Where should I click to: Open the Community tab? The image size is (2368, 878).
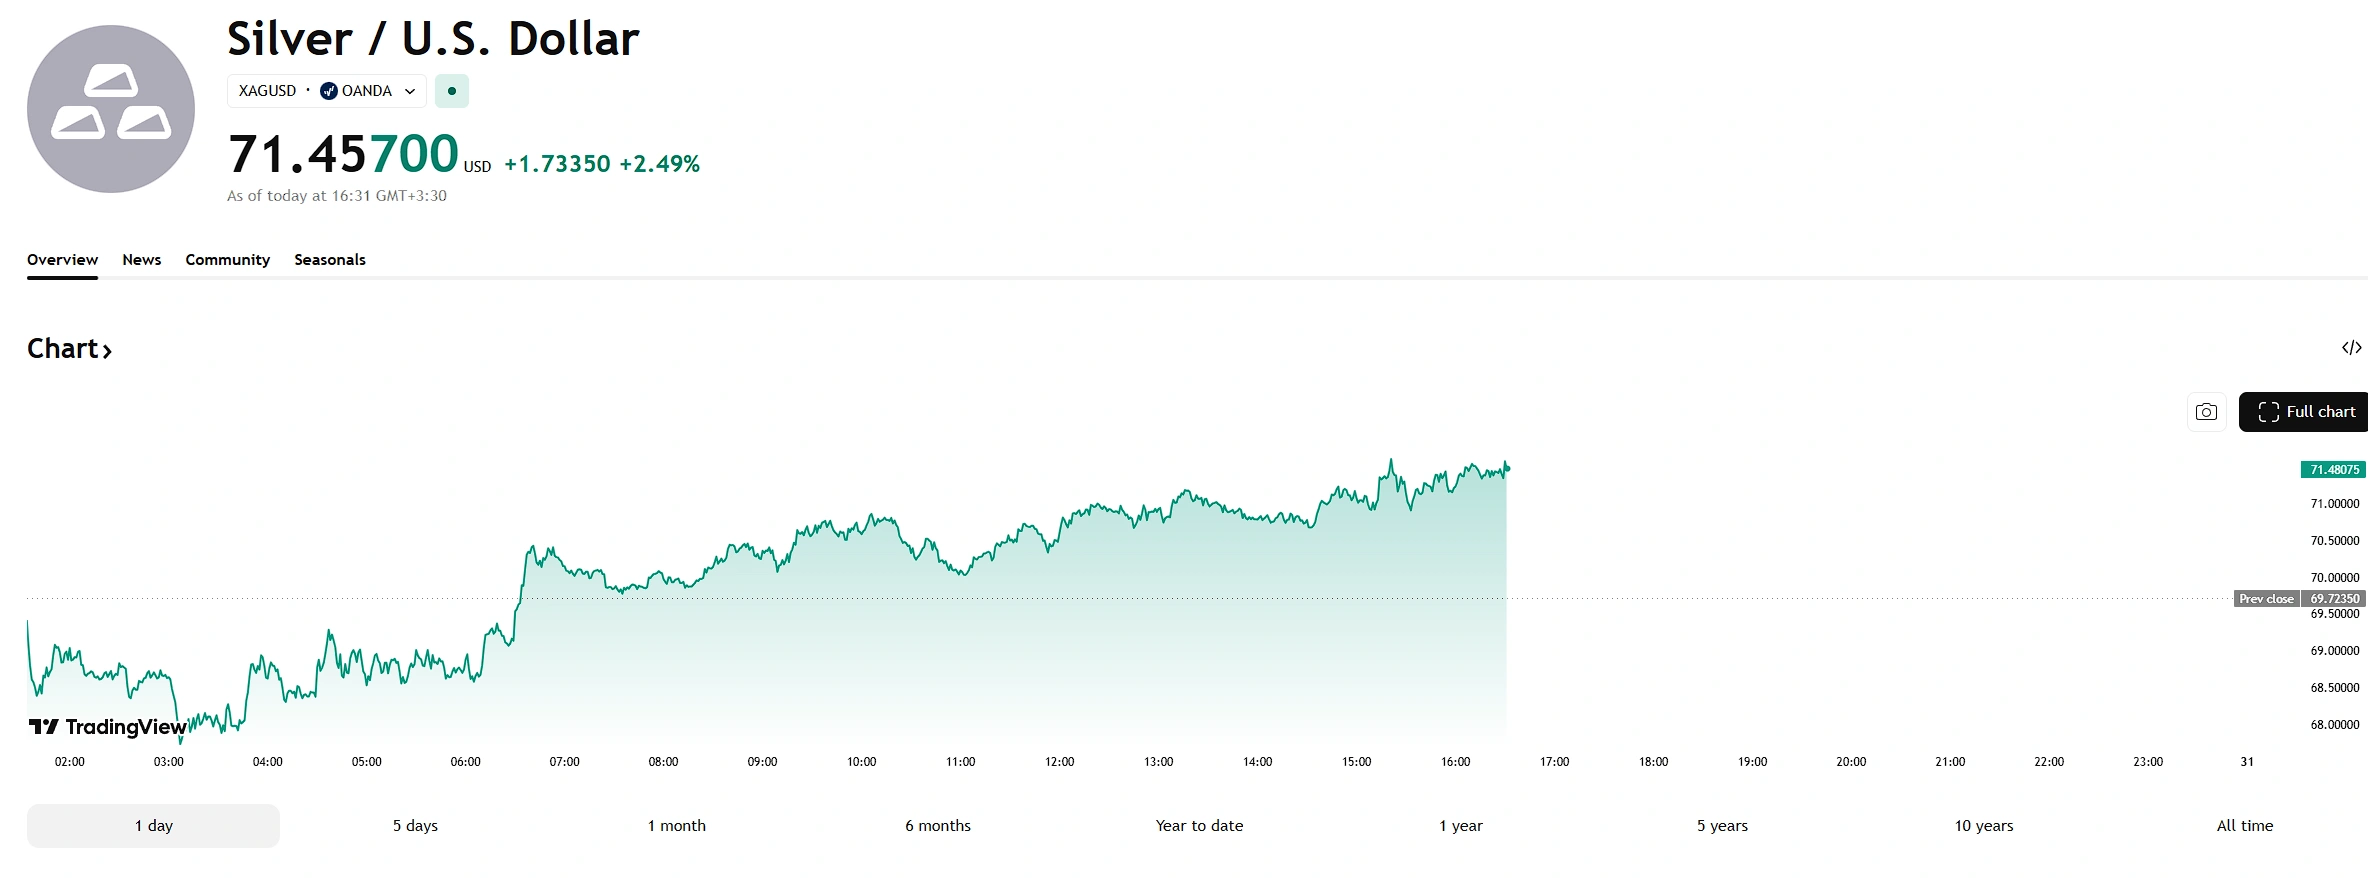click(227, 260)
